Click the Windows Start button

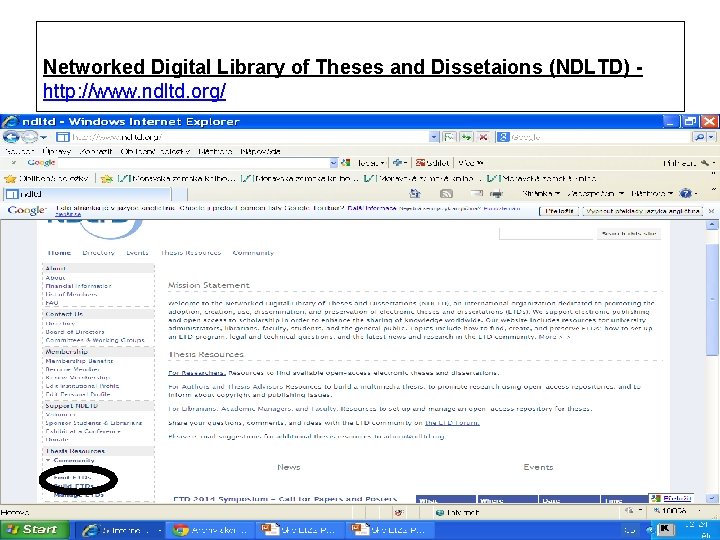[34, 529]
